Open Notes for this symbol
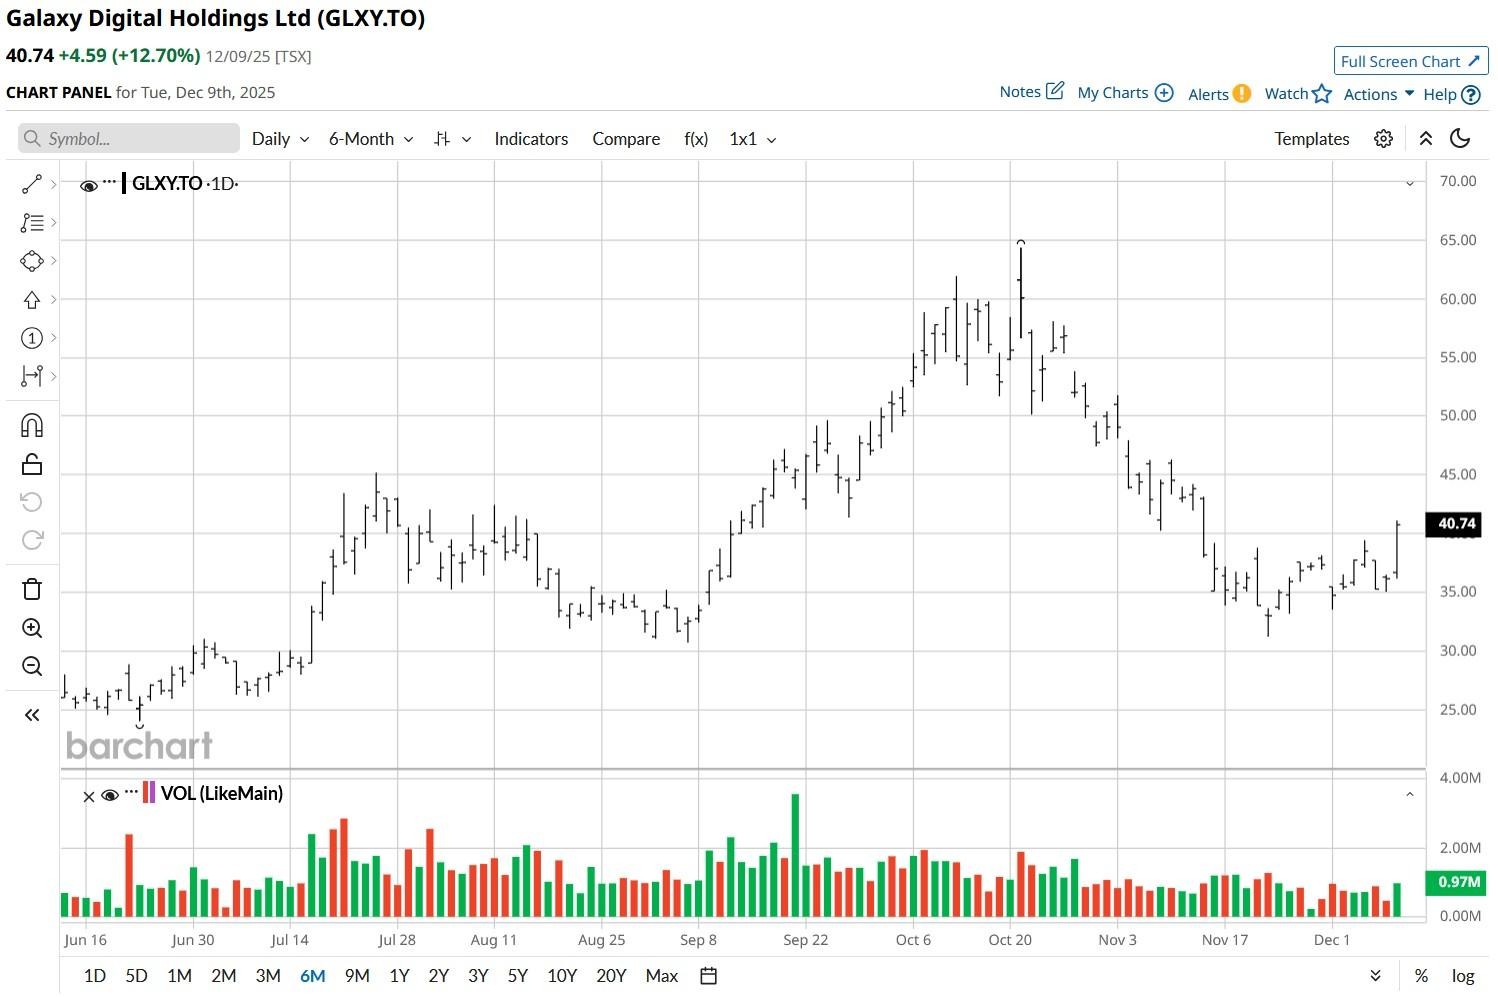Screen dimensions: 1498x997 click(x=1032, y=92)
